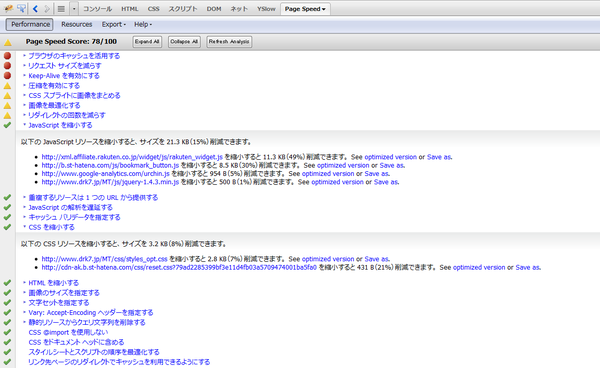Click the yellow triangle icon for リダイレクトの回数を減らす

point(7,115)
